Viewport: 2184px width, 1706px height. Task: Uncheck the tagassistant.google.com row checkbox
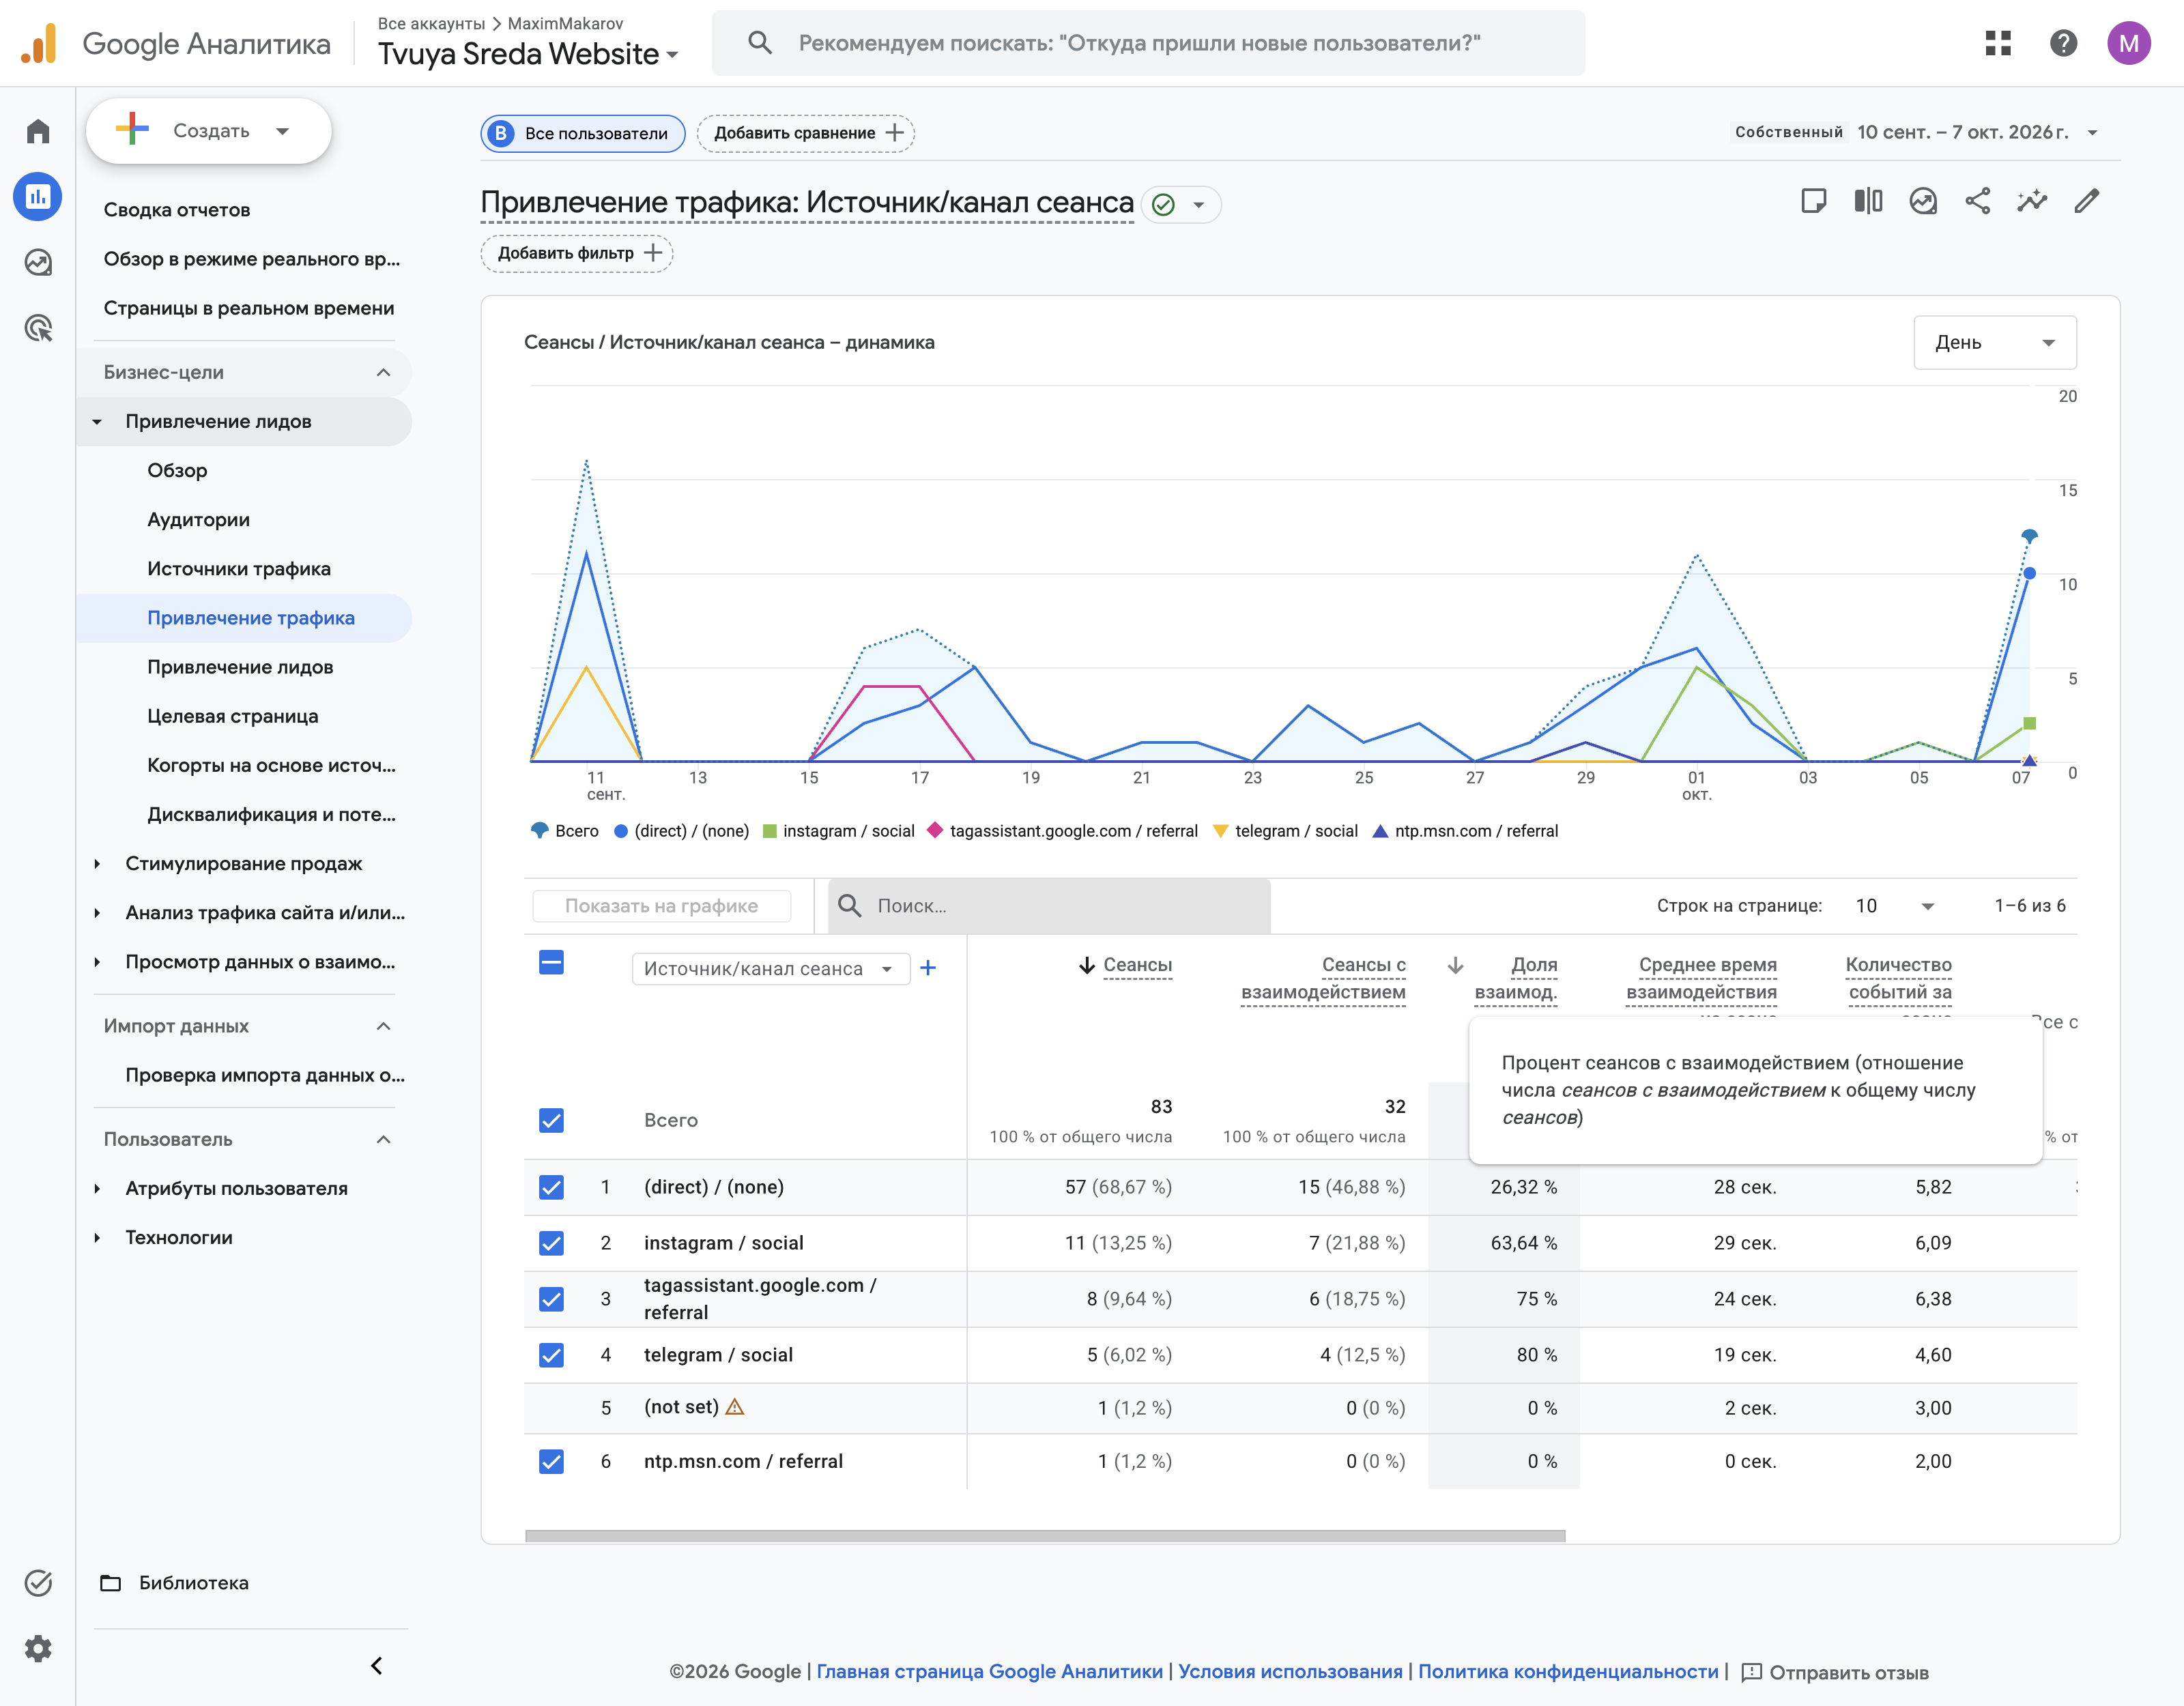pos(551,1299)
